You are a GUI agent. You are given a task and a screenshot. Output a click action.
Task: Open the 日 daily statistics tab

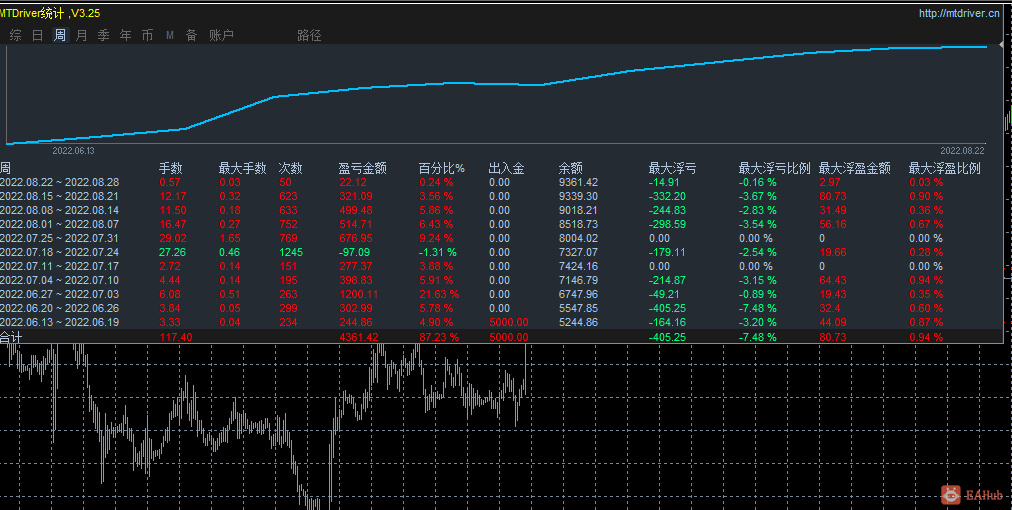tap(37, 36)
